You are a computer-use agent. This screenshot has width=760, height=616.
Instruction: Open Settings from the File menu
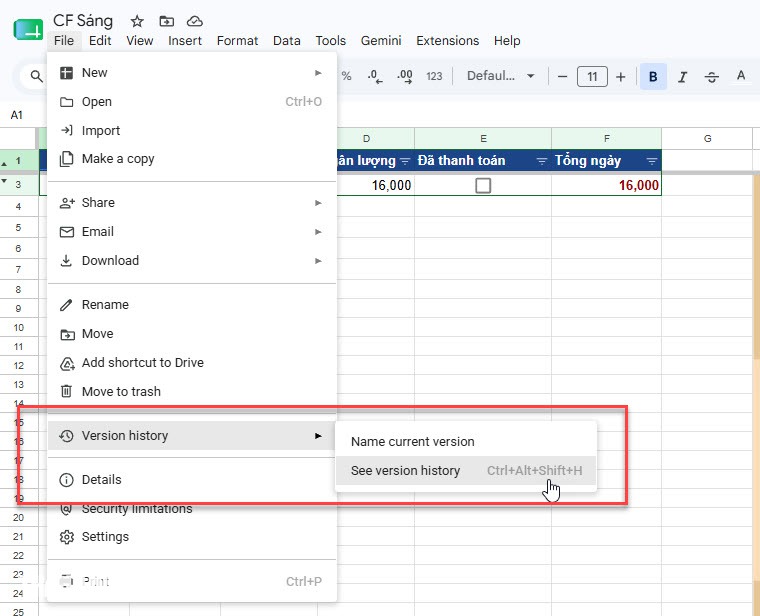click(192, 537)
